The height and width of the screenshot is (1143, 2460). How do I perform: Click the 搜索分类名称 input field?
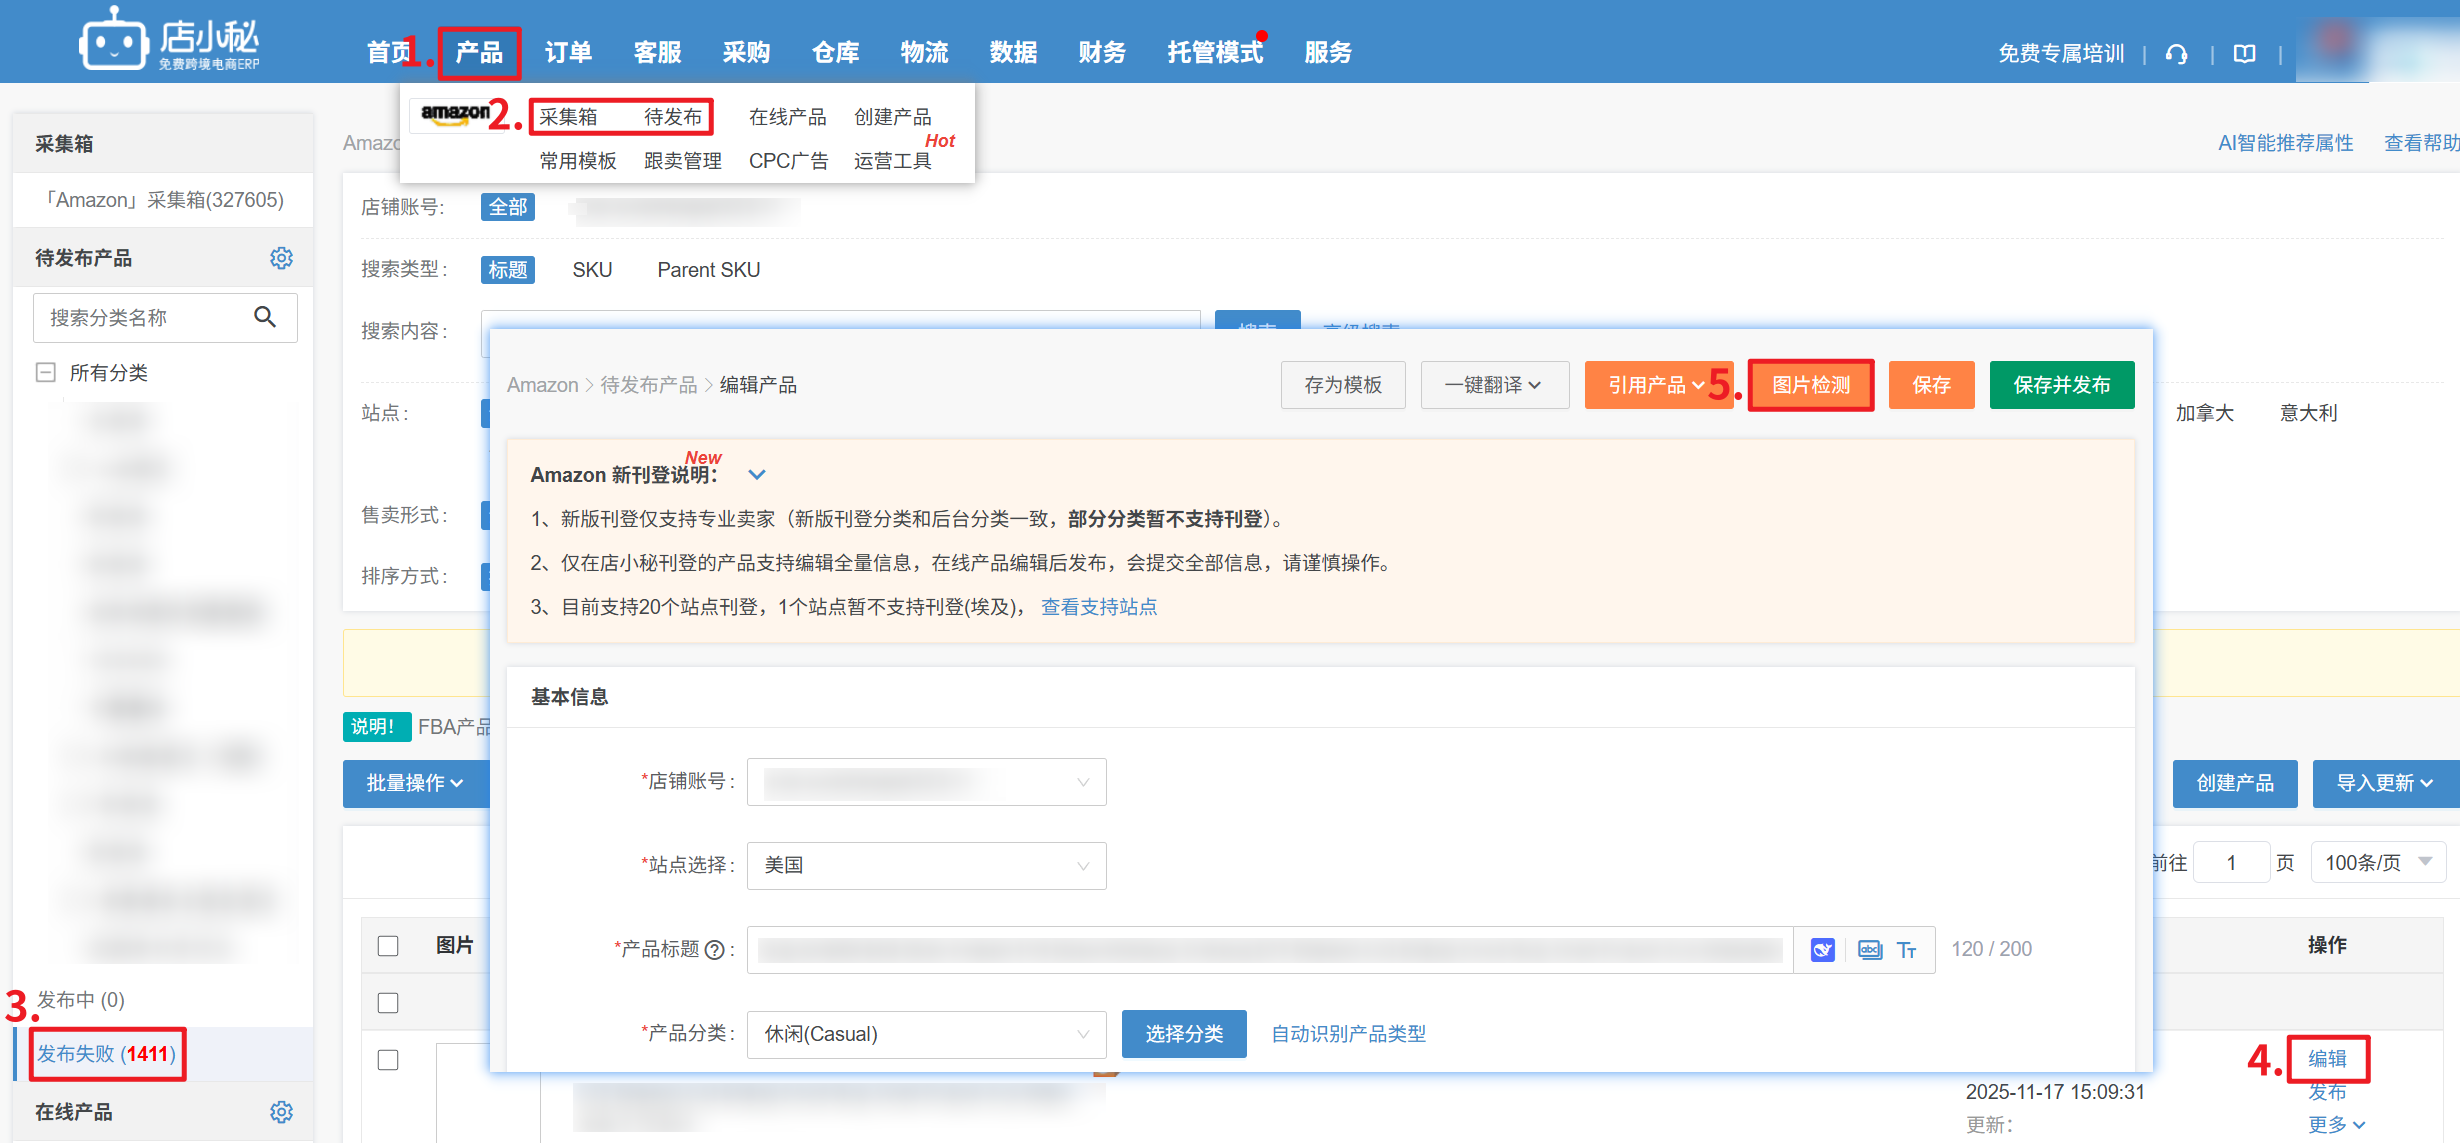coord(140,317)
